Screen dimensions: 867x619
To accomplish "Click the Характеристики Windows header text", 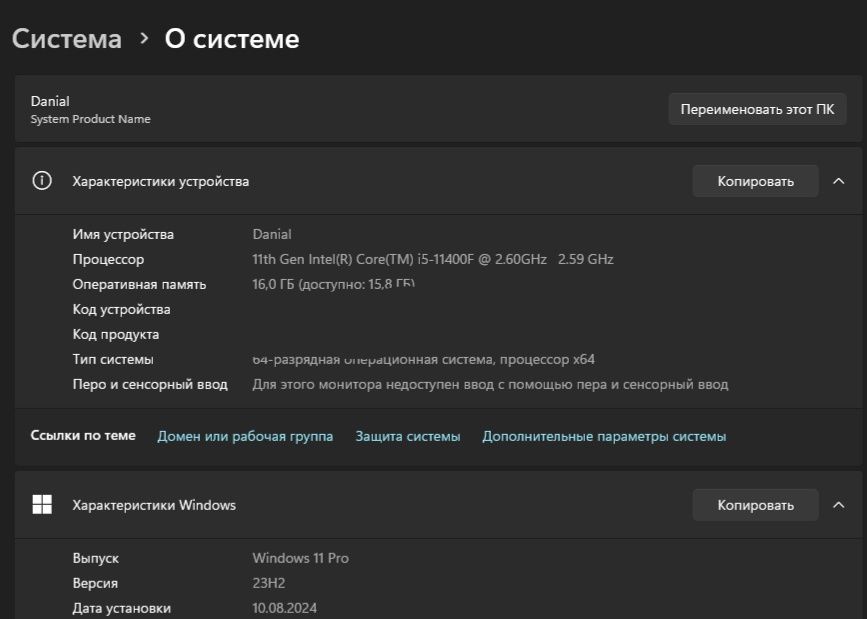I will click(154, 505).
